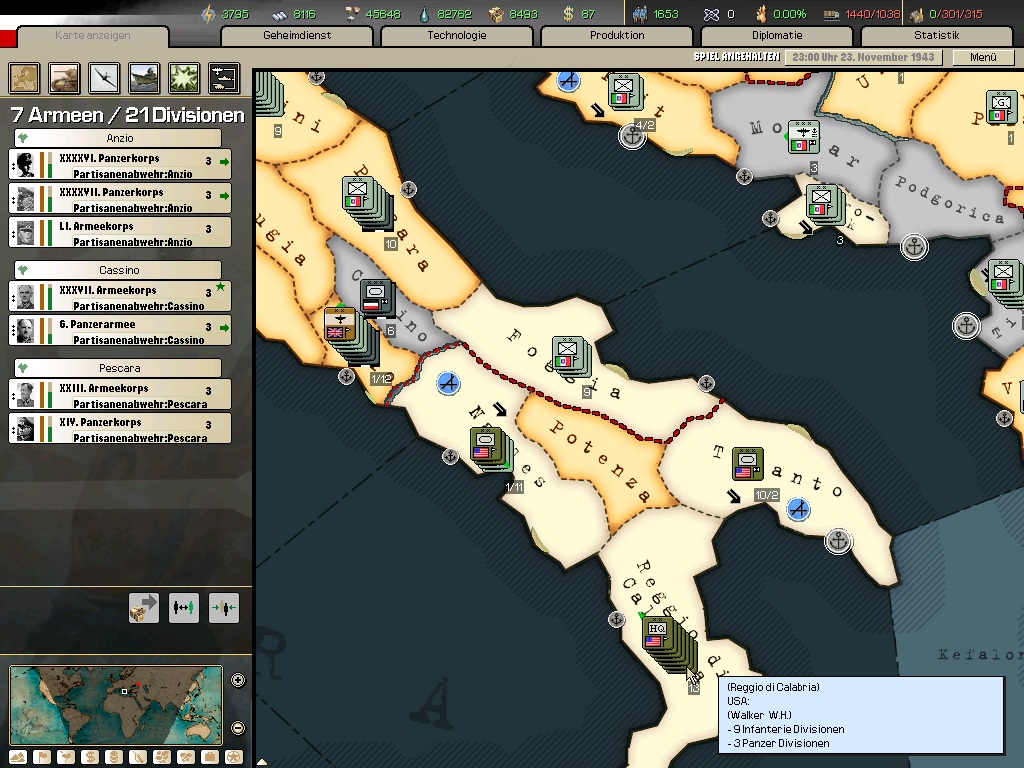Zoom in the map with the plus button
Screen dimensions: 1024x768
point(238,680)
